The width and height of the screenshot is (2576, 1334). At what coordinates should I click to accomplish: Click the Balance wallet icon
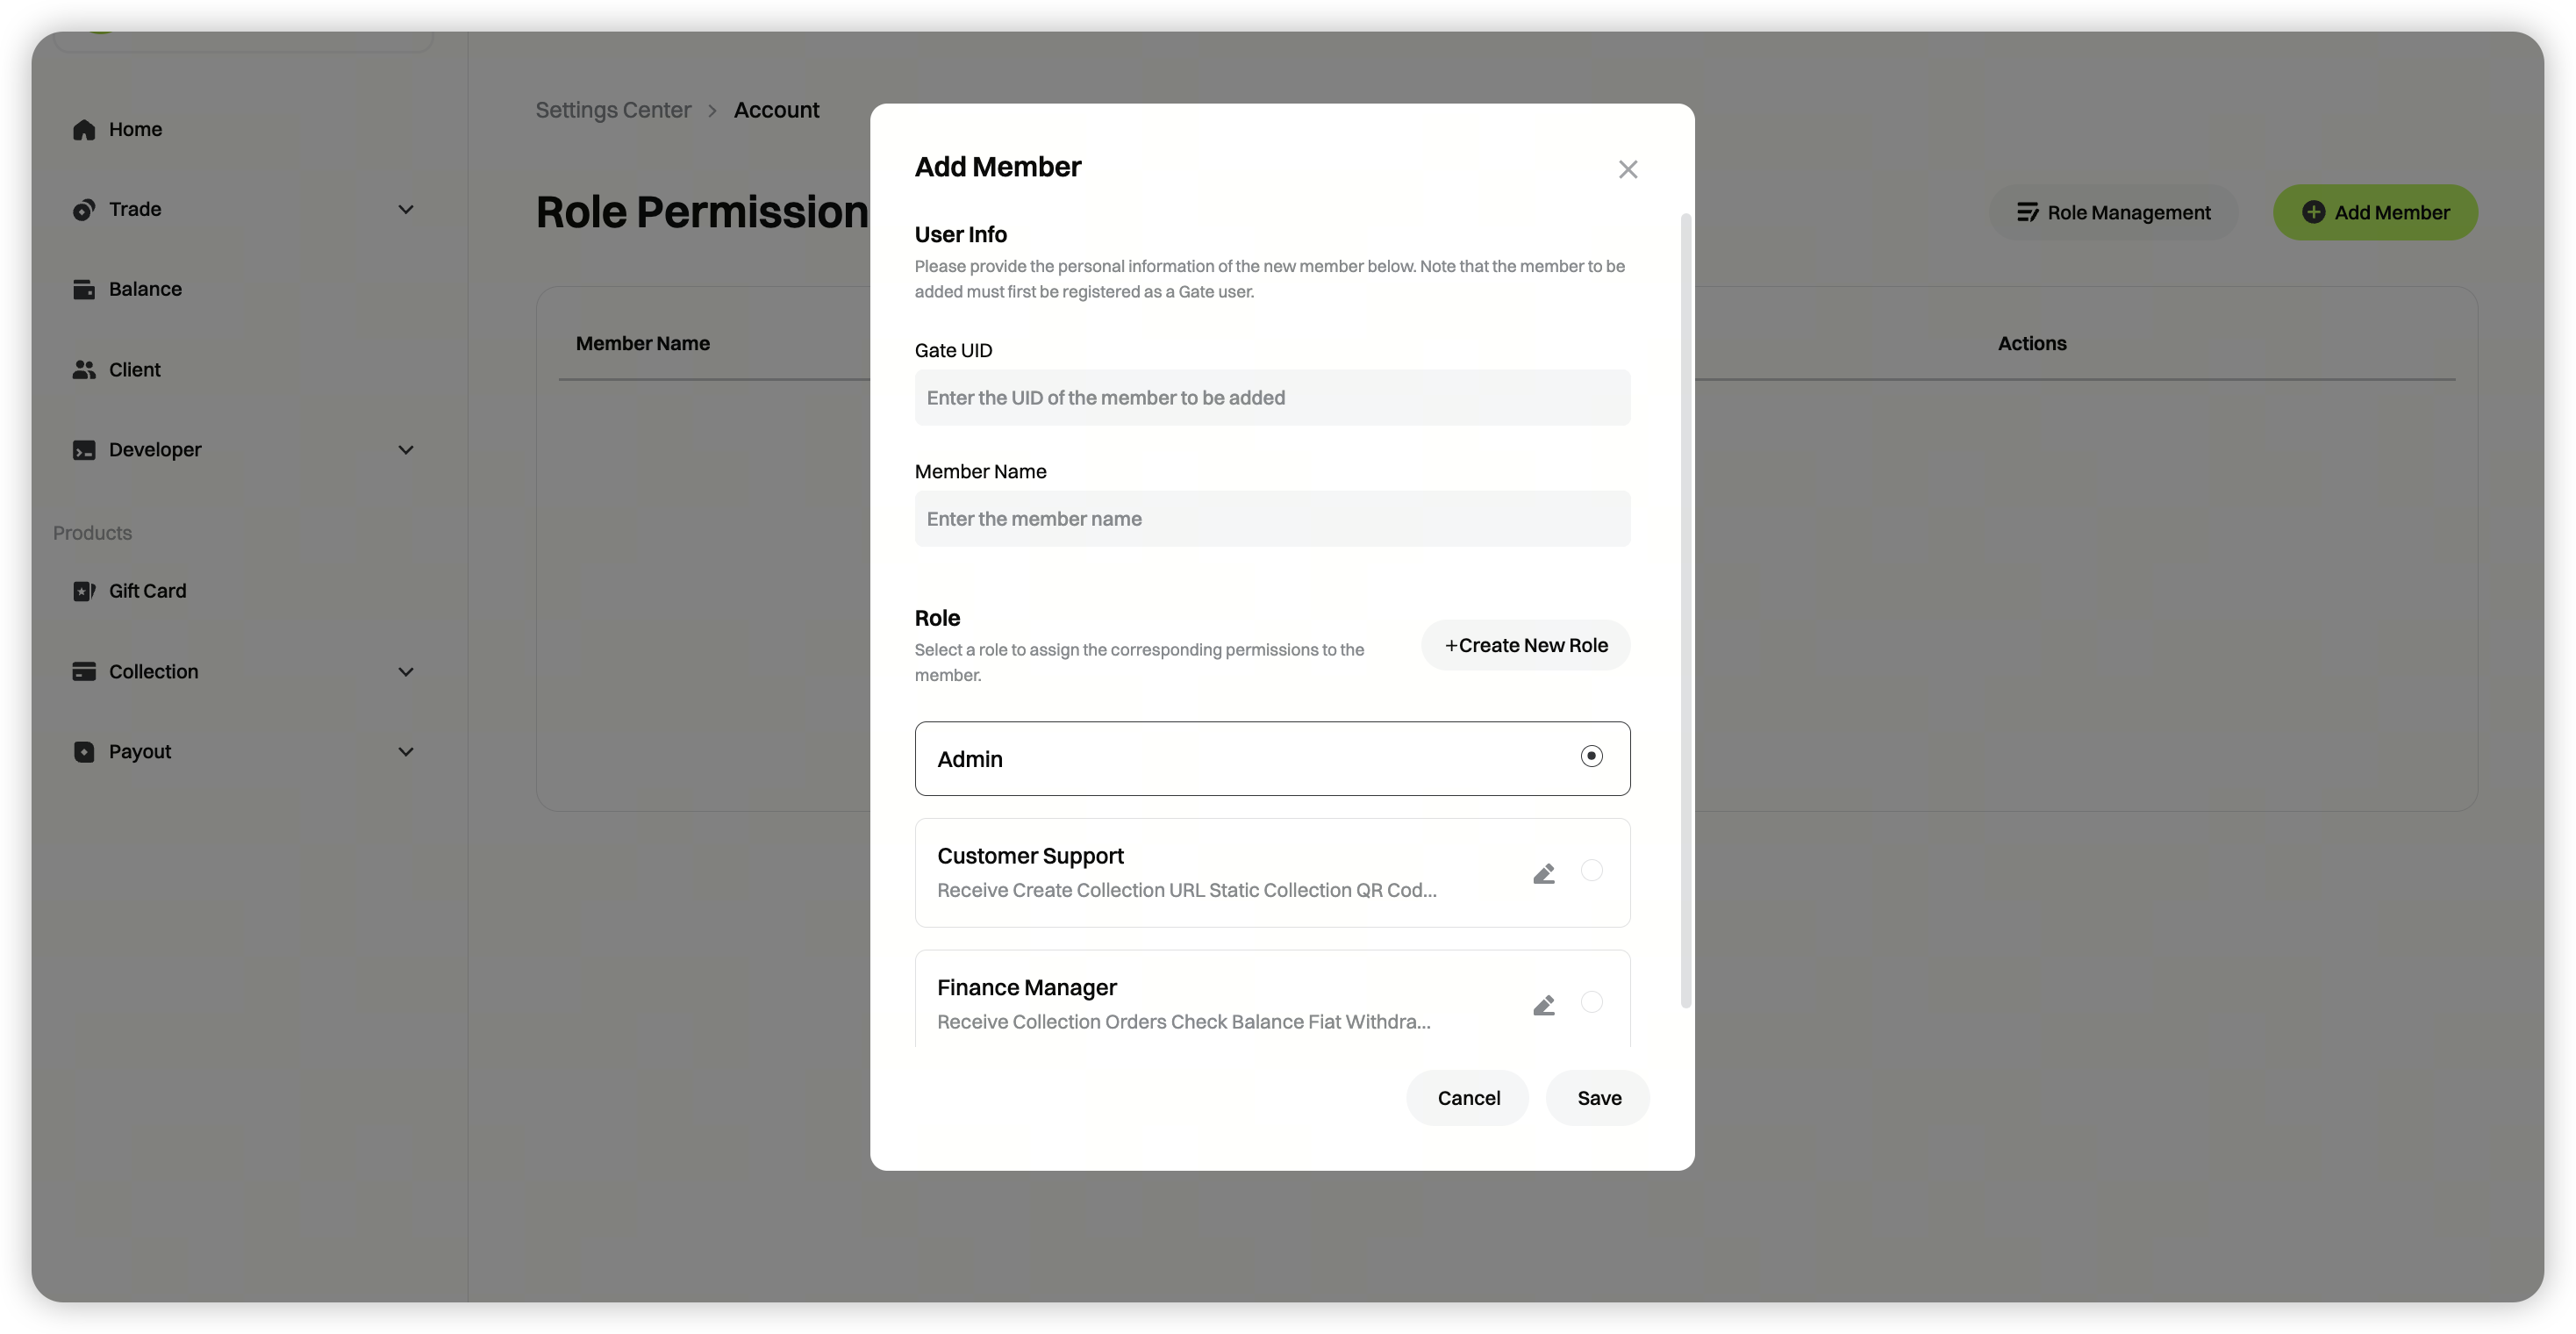(84, 290)
